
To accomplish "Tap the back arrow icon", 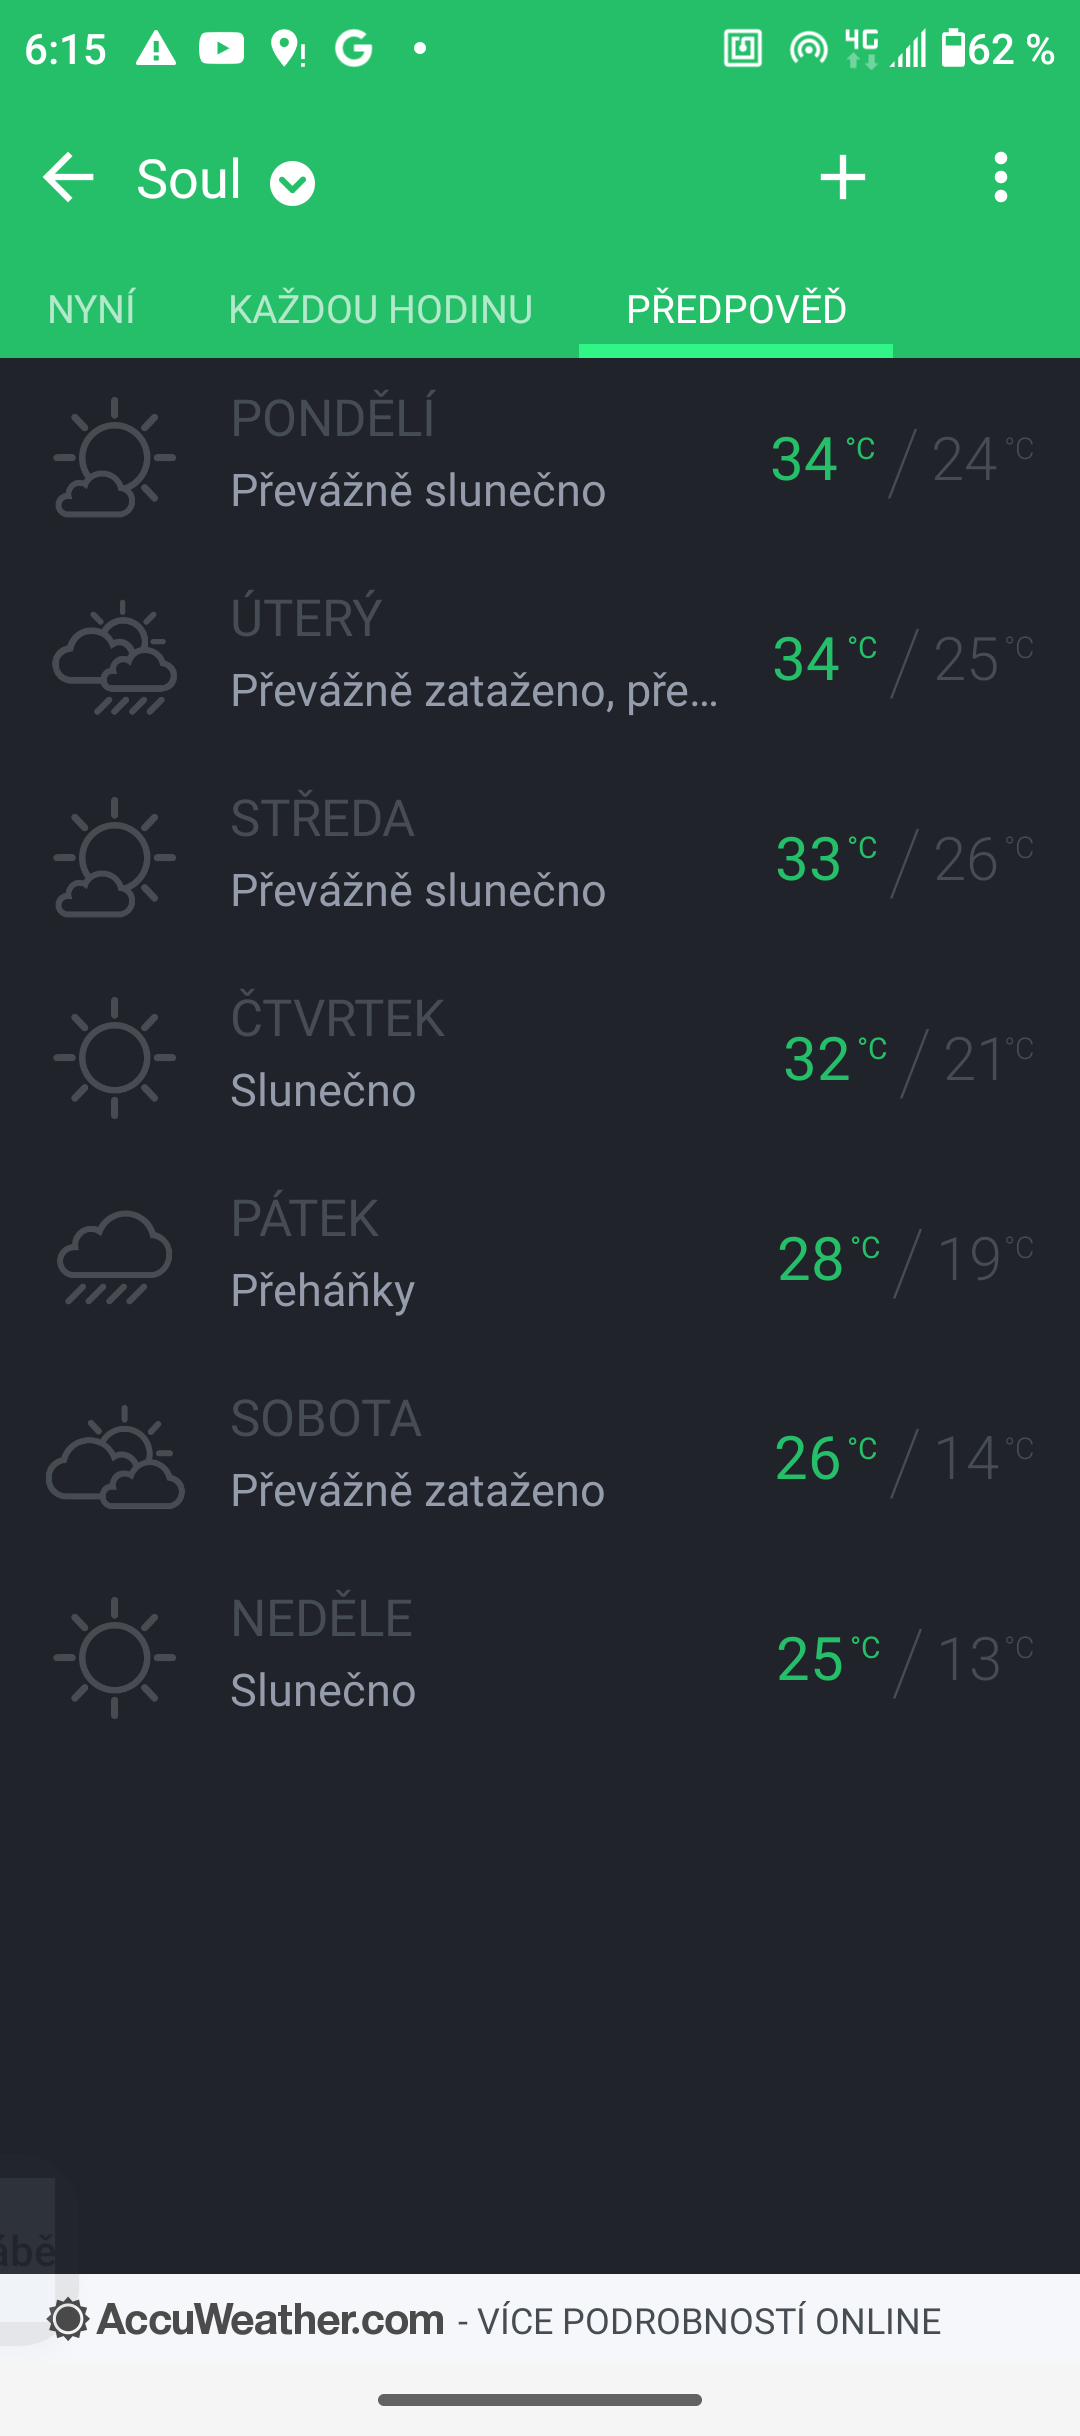I will 68,178.
